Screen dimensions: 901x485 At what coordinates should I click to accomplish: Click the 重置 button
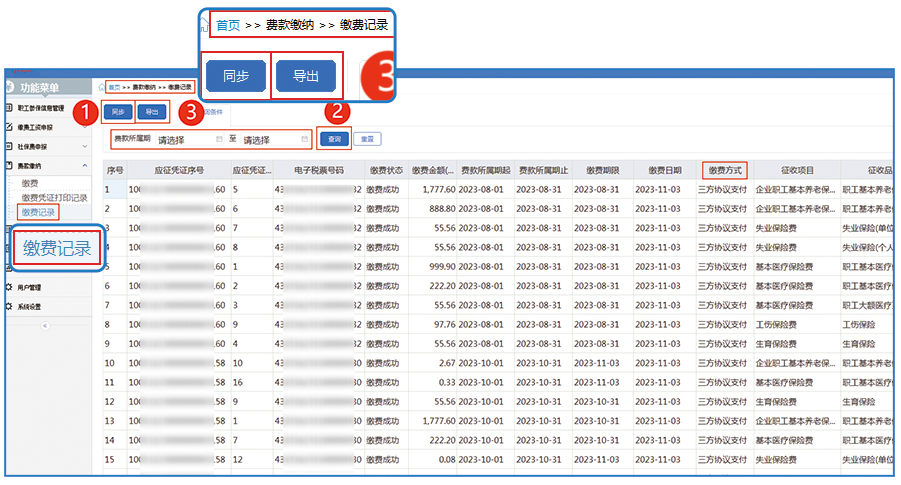click(x=367, y=139)
